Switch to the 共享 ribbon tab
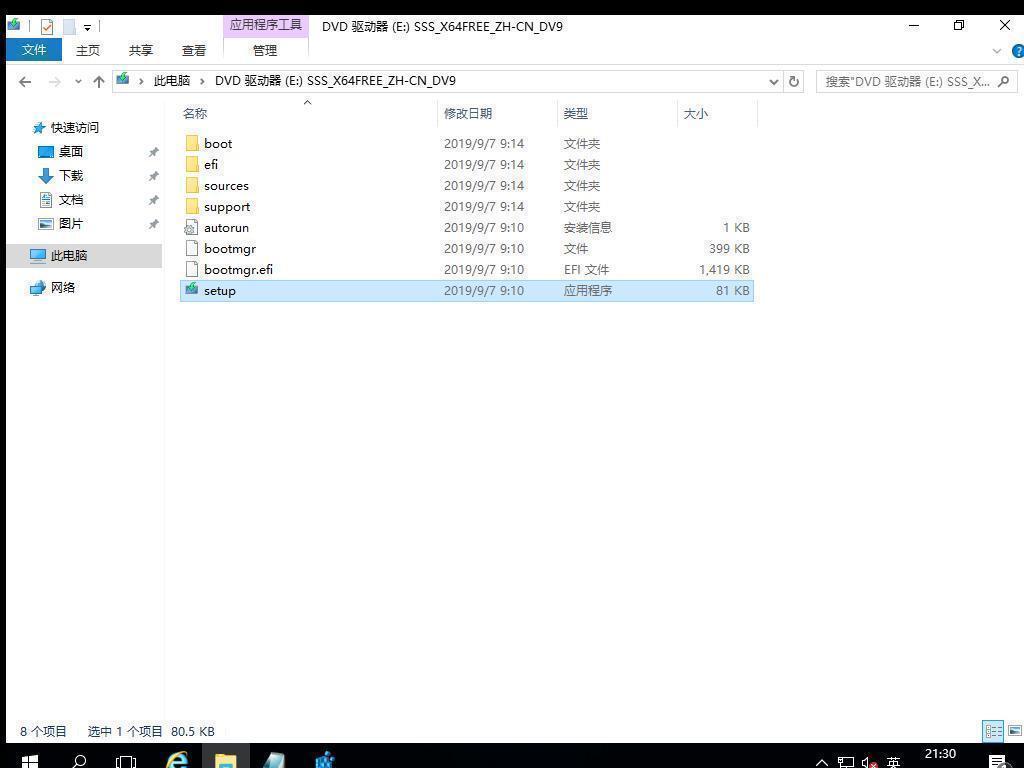The width and height of the screenshot is (1024, 768). coord(140,50)
